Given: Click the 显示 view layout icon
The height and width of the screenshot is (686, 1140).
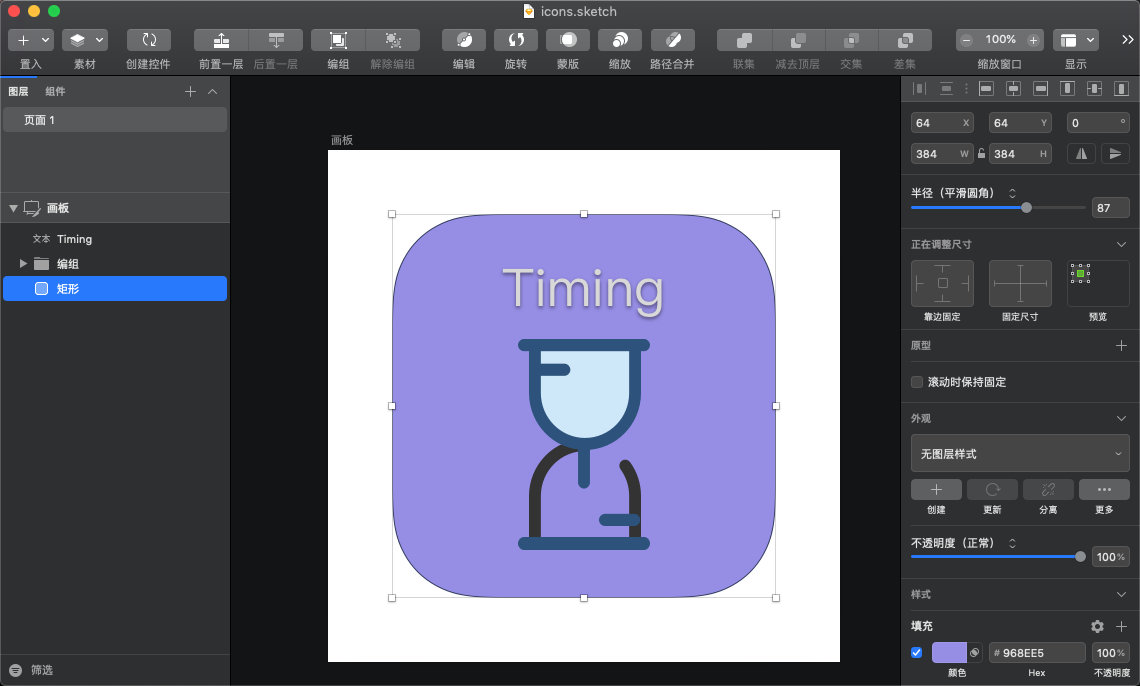Looking at the screenshot, I should 1068,40.
